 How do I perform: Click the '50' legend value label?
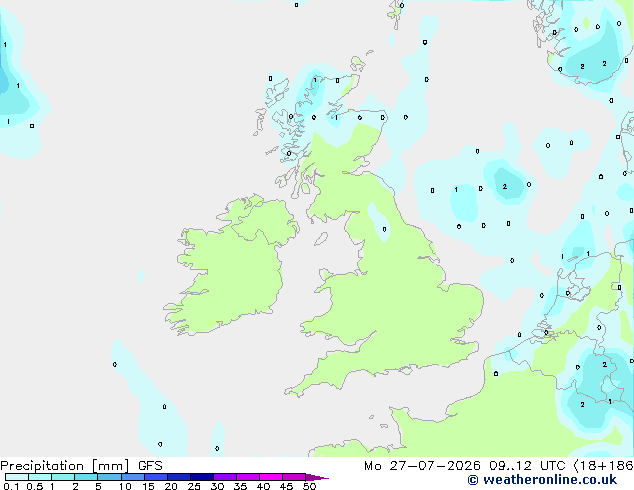309,486
